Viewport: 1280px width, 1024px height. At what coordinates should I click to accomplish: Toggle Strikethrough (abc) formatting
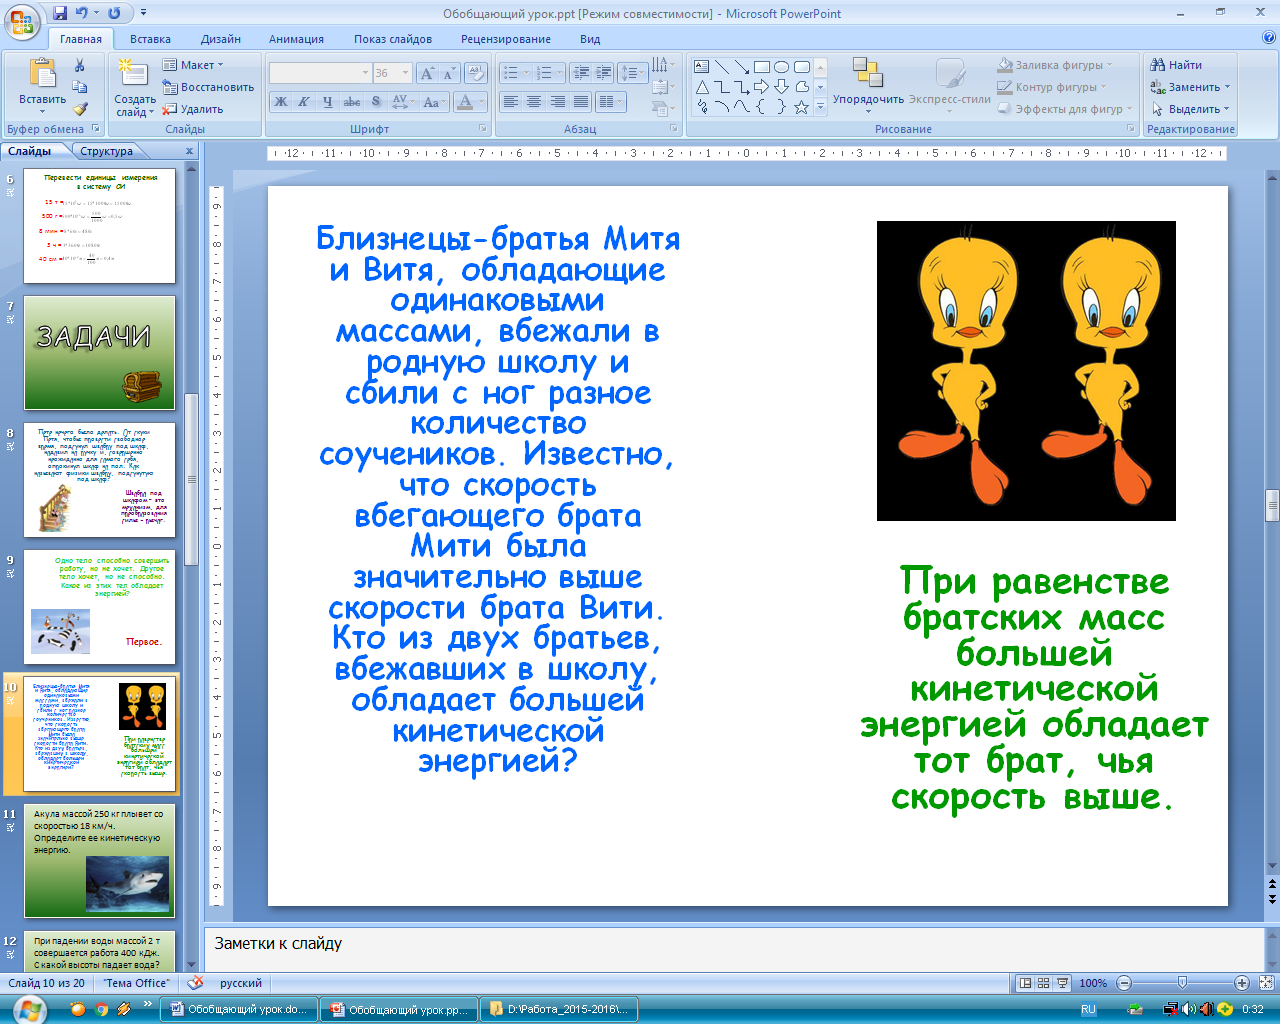351,101
